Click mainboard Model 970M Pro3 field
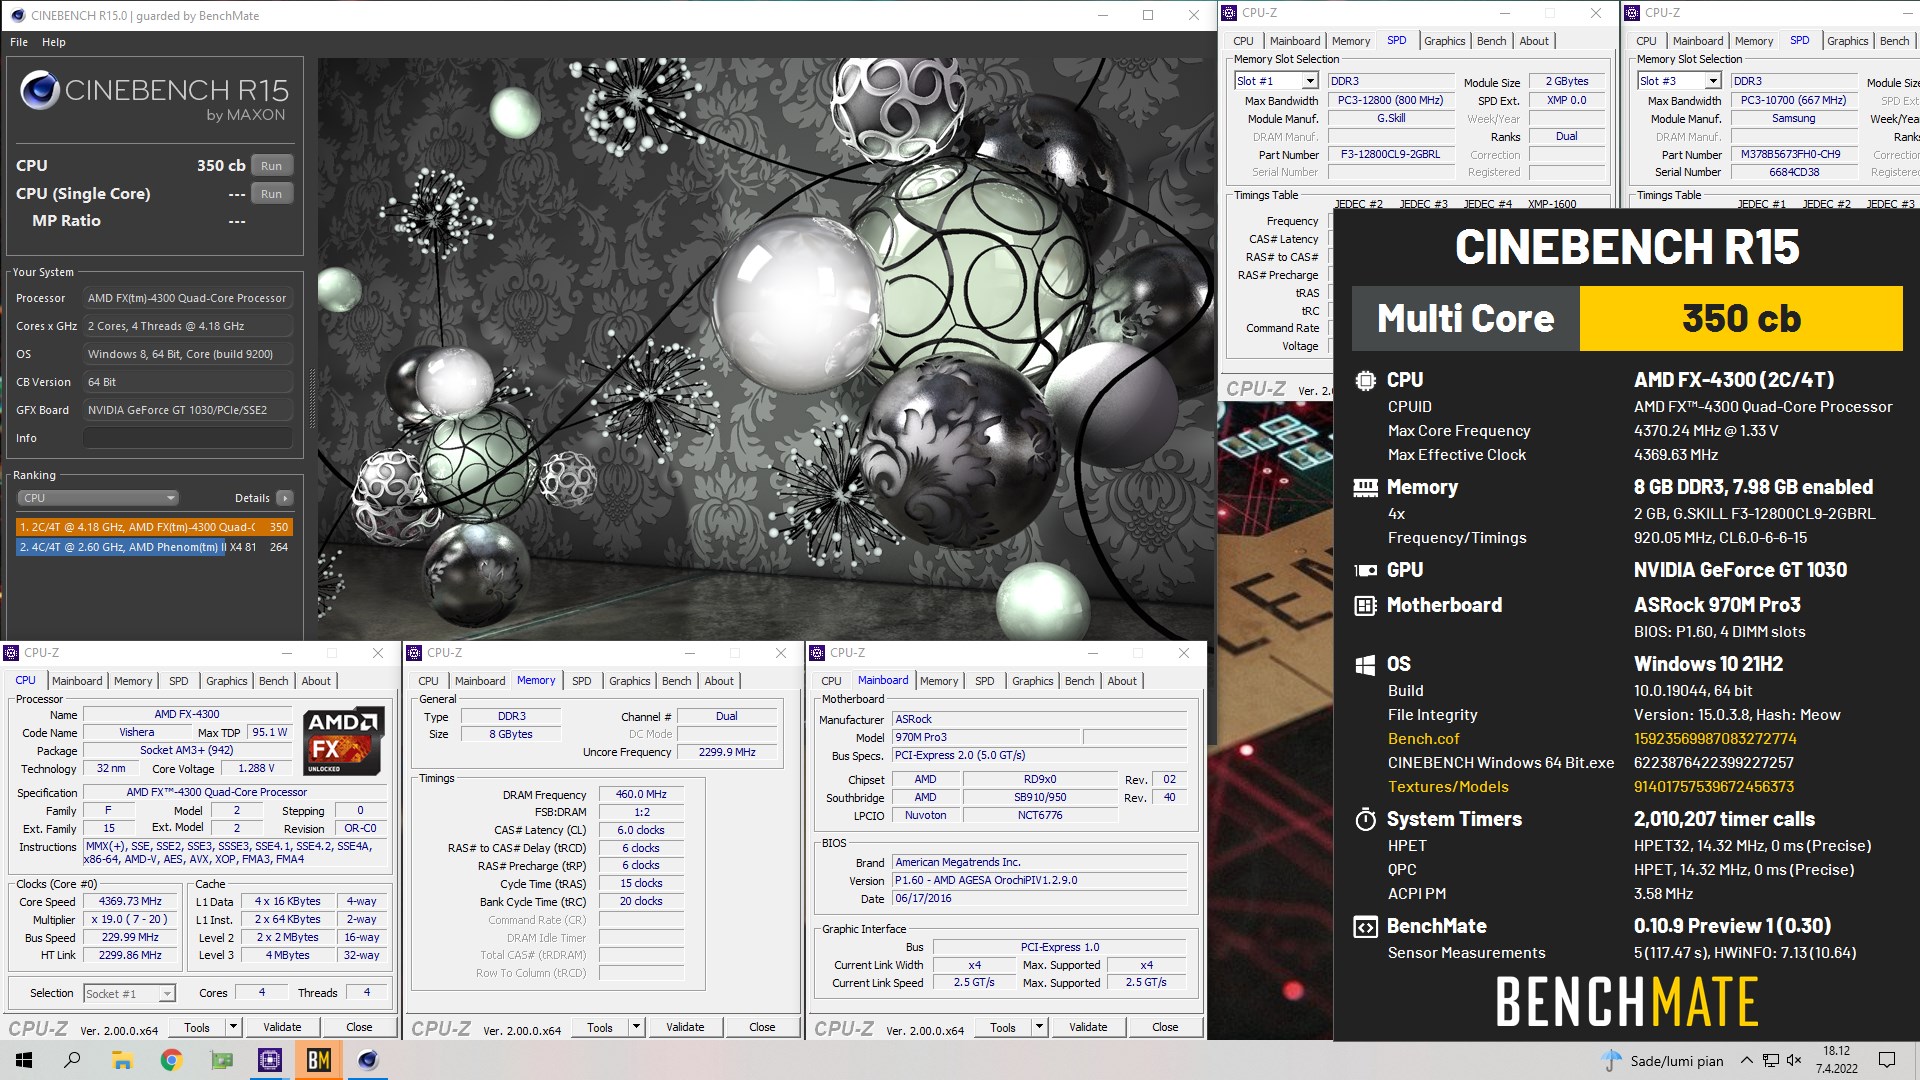The height and width of the screenshot is (1080, 1920). [x=986, y=737]
